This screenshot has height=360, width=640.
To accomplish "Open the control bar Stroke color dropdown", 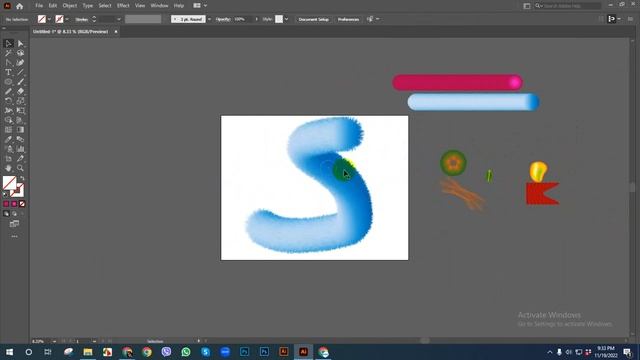I will pos(67,19).
